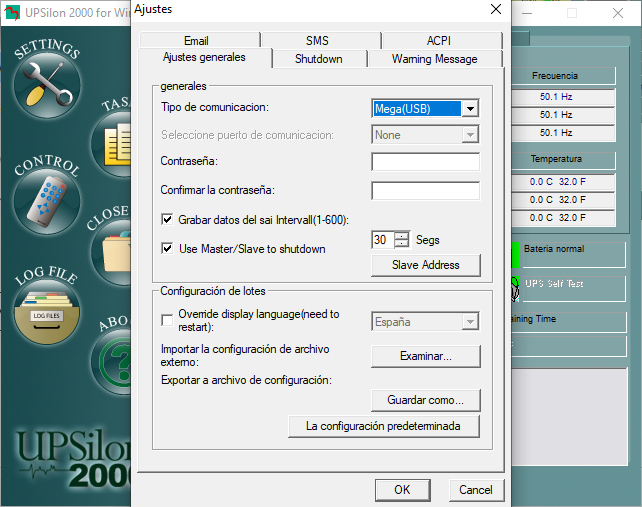Confirm settings with OK
This screenshot has height=507, width=642.
402,490
